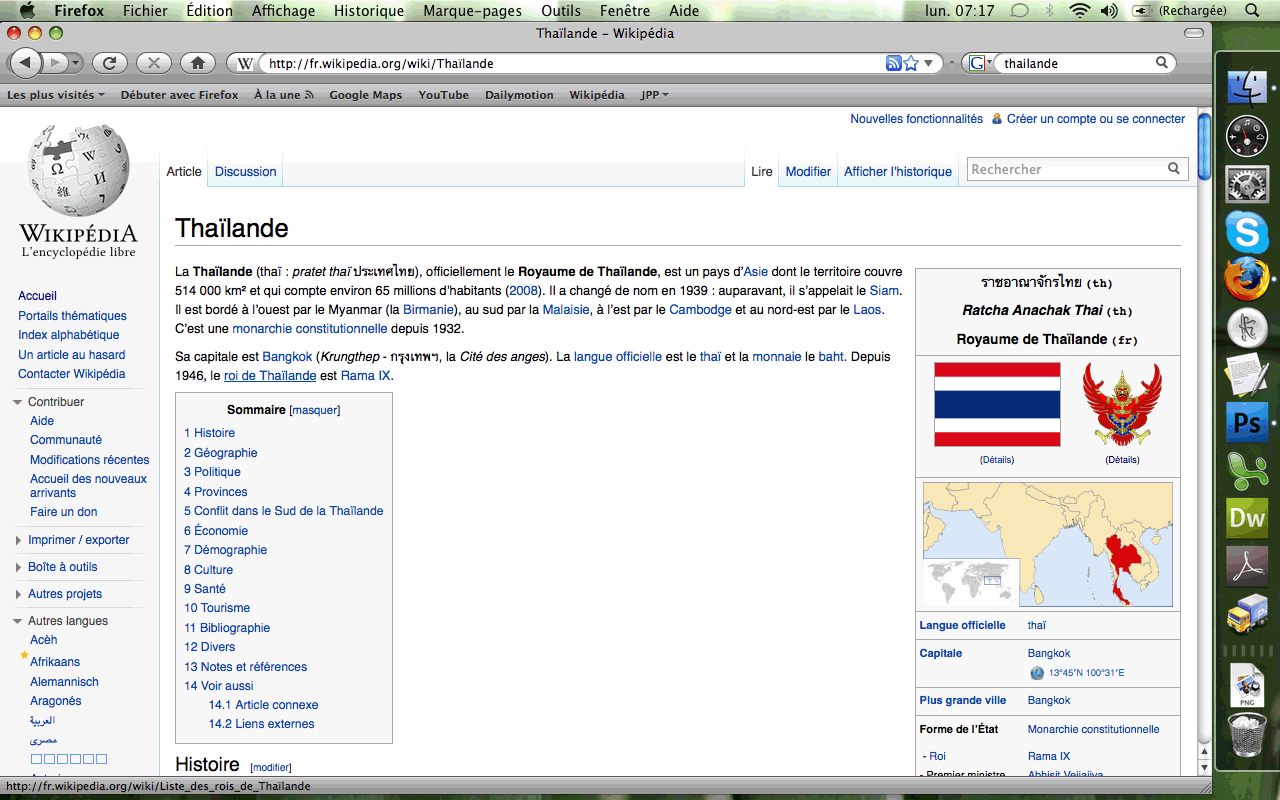Reload the page with the refresh button

[110, 63]
